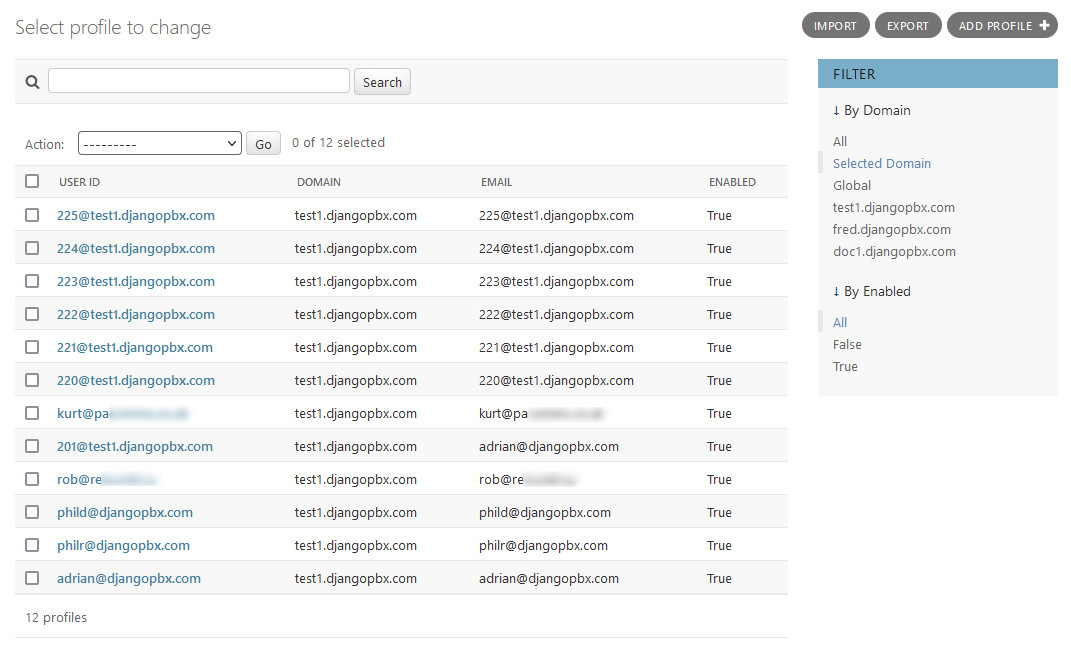Toggle the select-all checkbox in header
Screen dimensions: 1071x652
pos(32,181)
